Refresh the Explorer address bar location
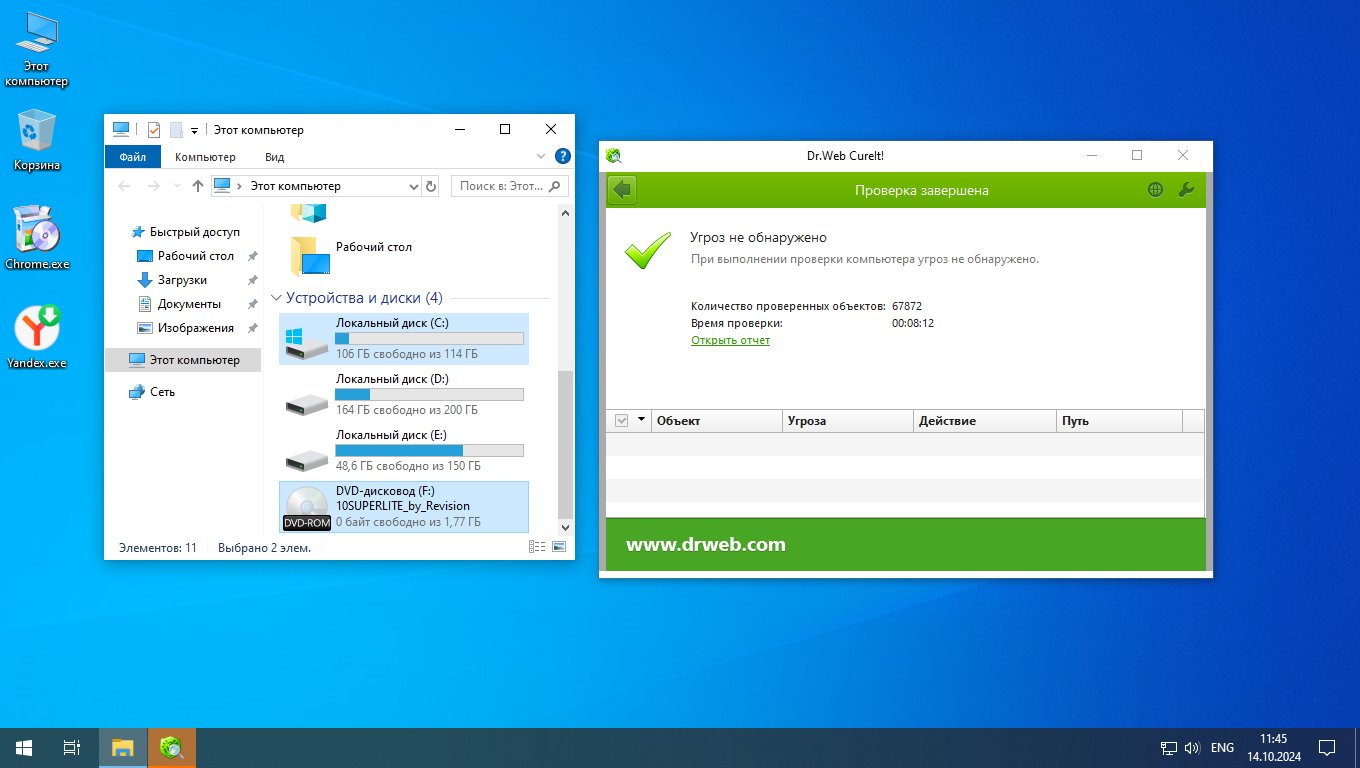Image resolution: width=1360 pixels, height=768 pixels. [x=431, y=186]
